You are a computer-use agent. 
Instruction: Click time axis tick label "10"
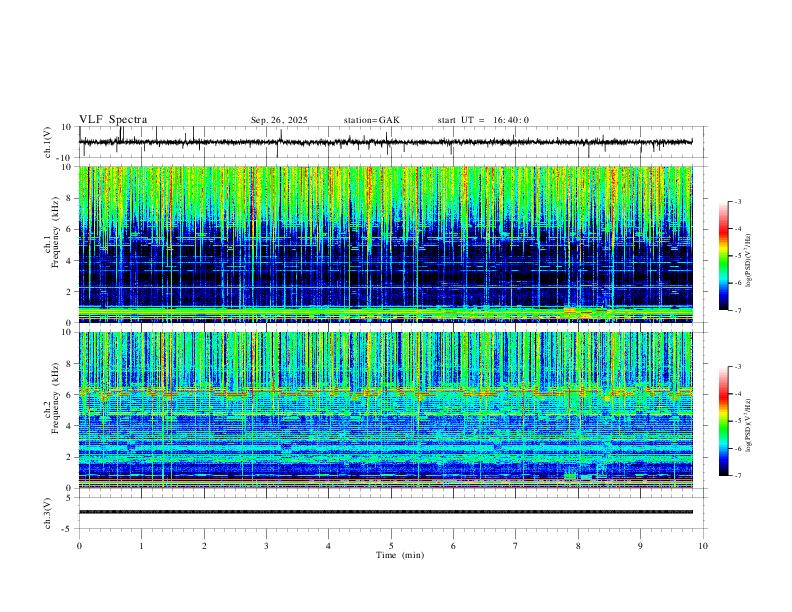tap(703, 546)
